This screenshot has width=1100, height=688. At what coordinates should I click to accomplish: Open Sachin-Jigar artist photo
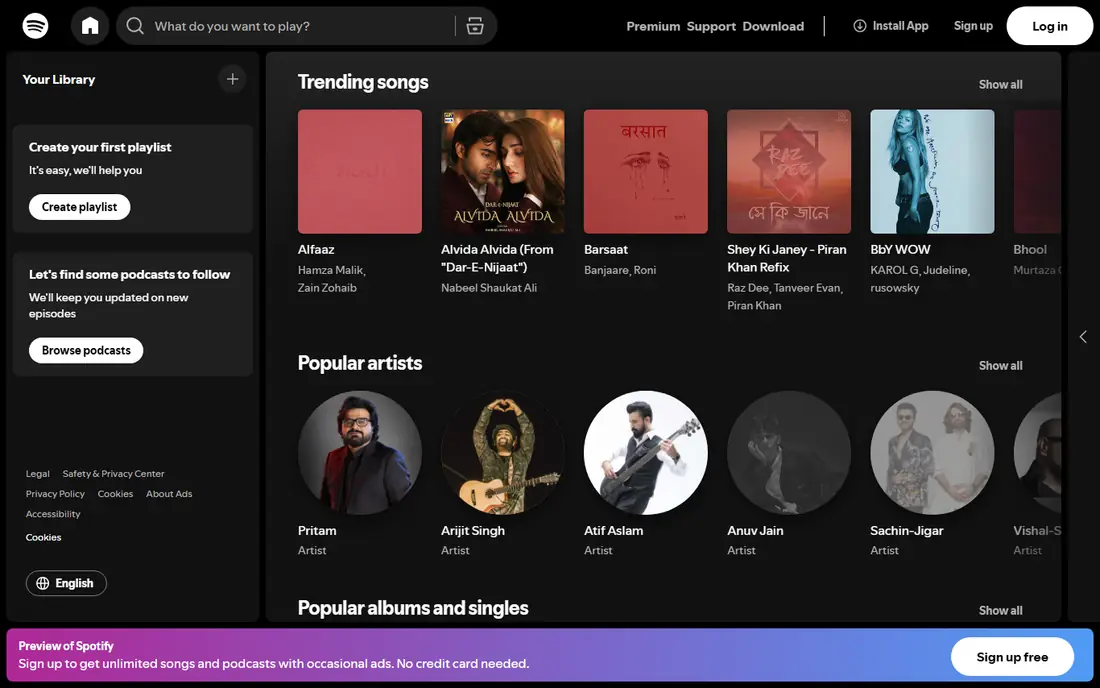pyautogui.click(x=932, y=452)
